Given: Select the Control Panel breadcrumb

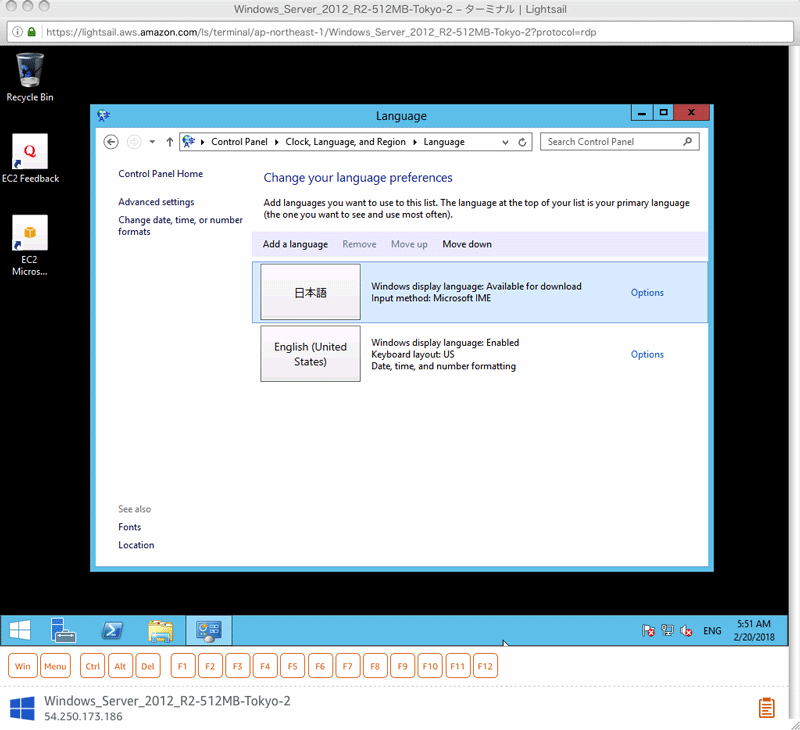Looking at the screenshot, I should point(239,142).
